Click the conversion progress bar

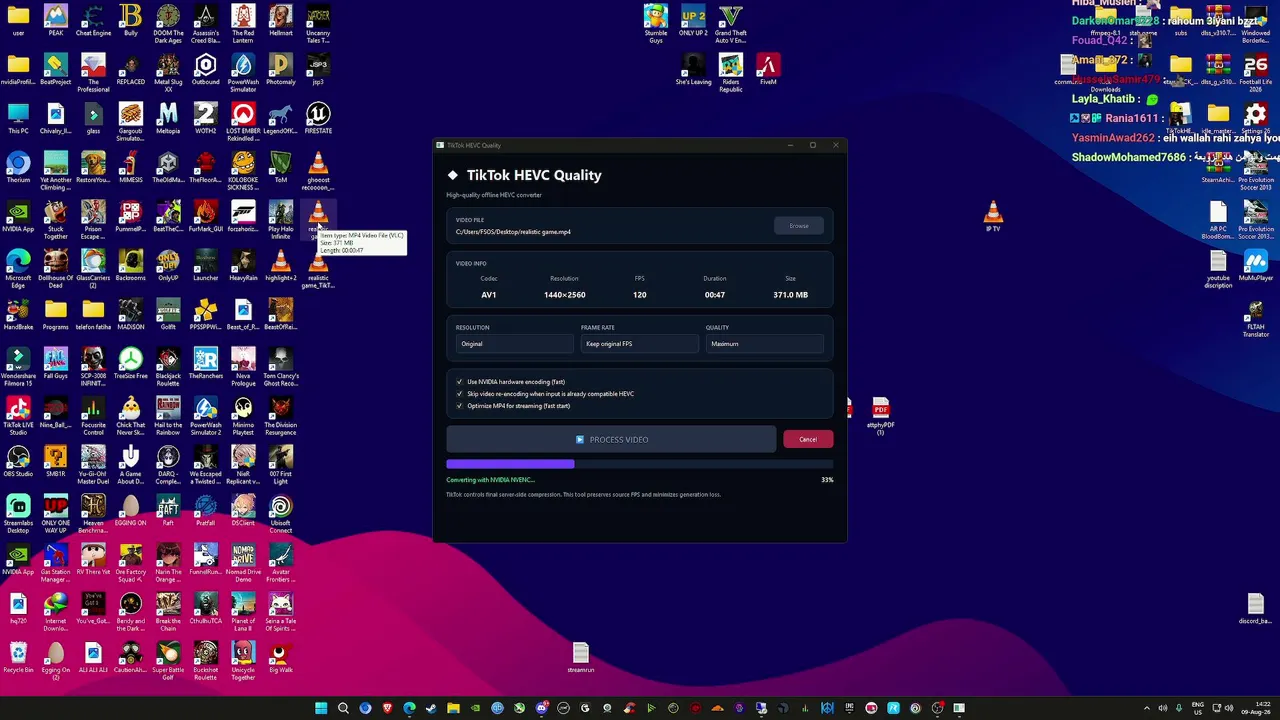click(x=639, y=464)
